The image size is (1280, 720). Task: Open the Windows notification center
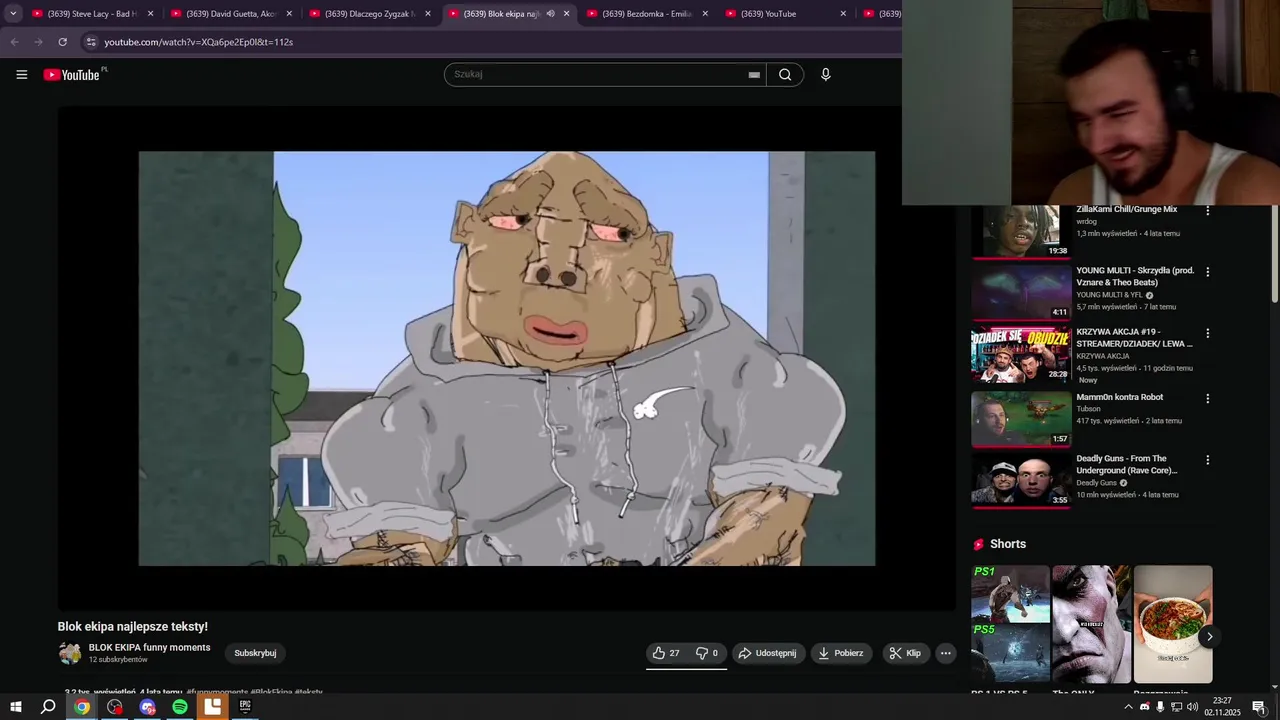click(1258, 707)
